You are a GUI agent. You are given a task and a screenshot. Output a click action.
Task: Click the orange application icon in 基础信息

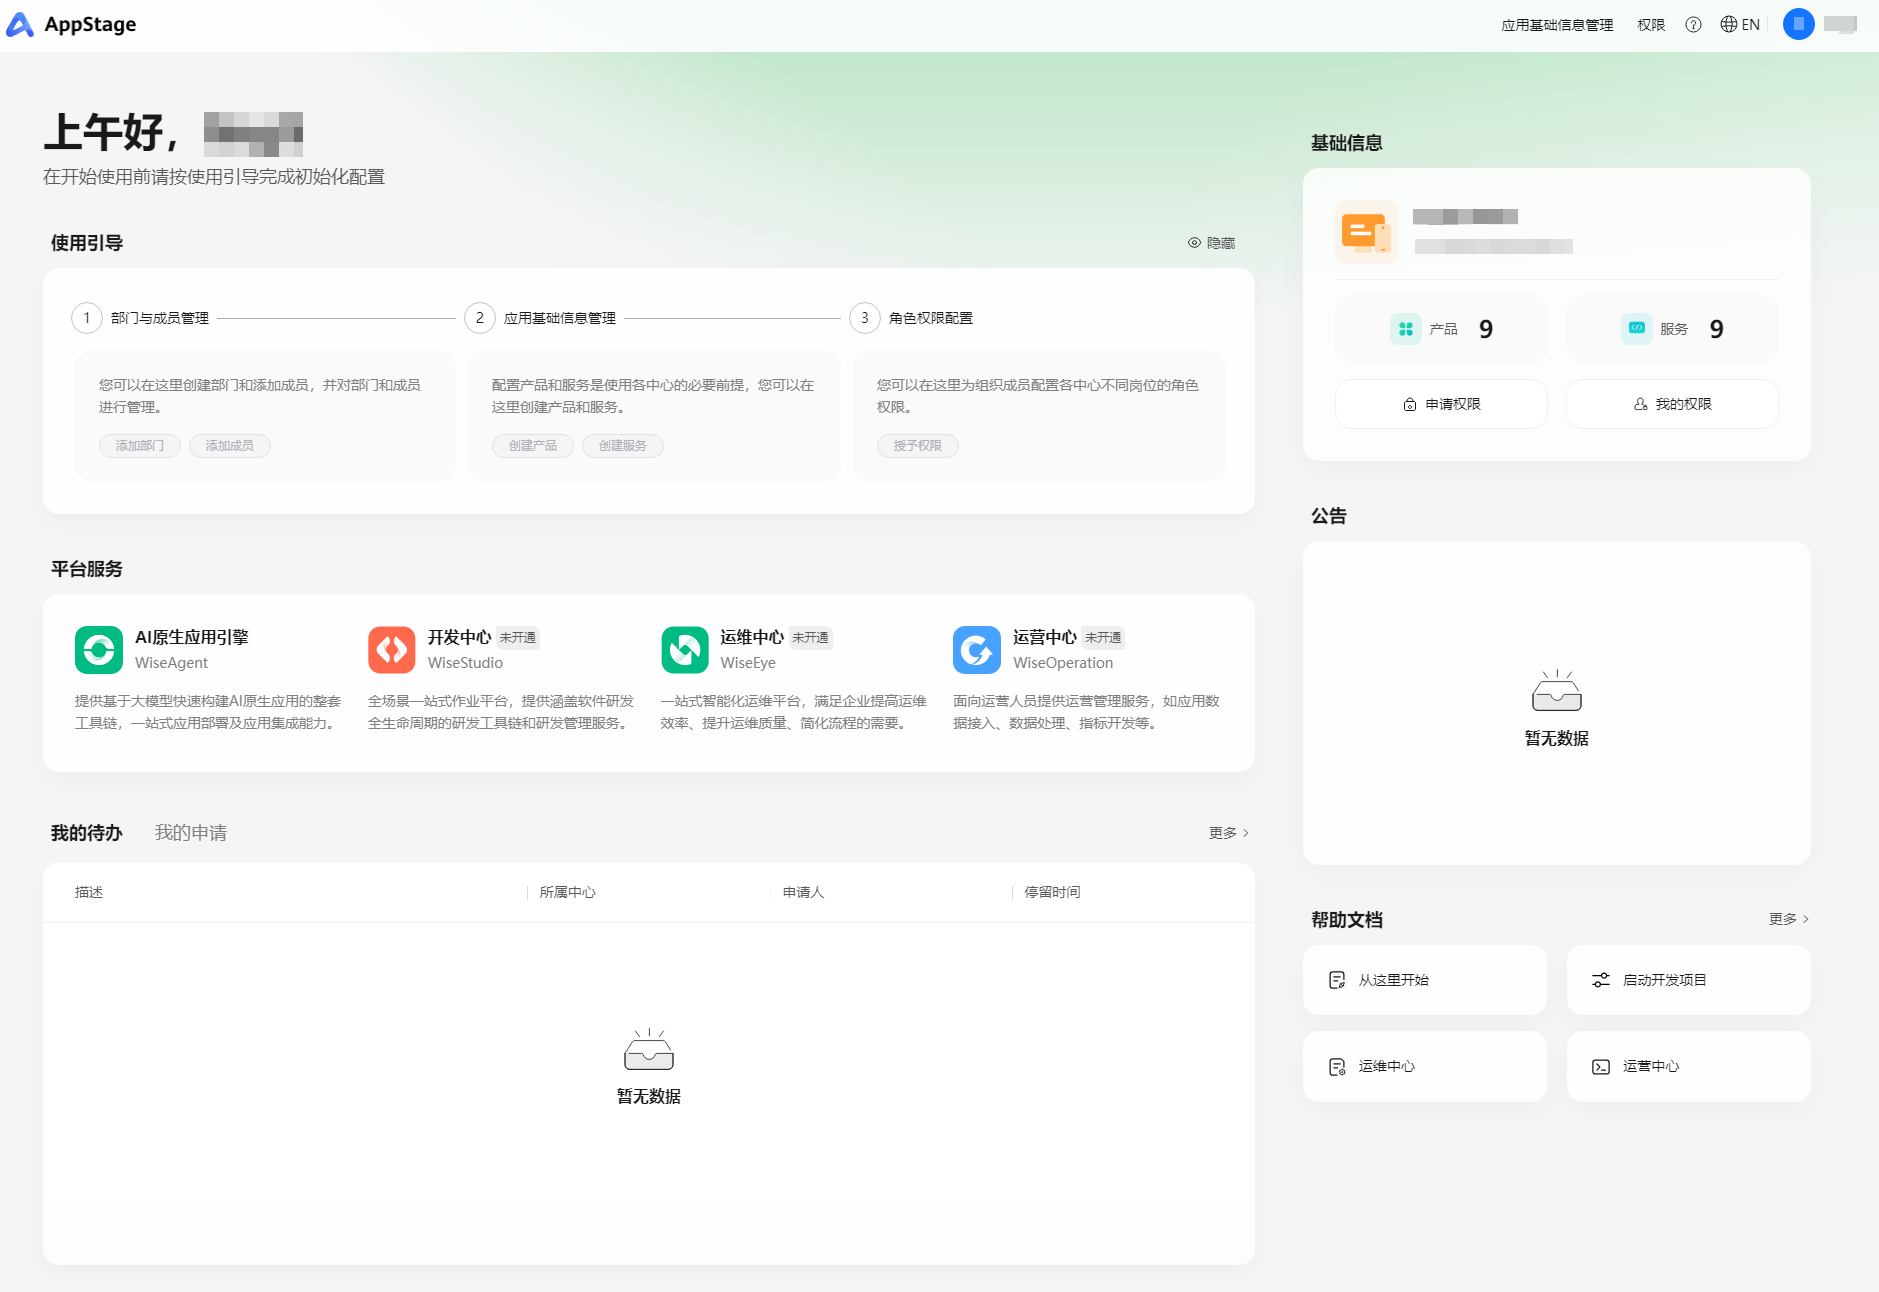[1366, 232]
